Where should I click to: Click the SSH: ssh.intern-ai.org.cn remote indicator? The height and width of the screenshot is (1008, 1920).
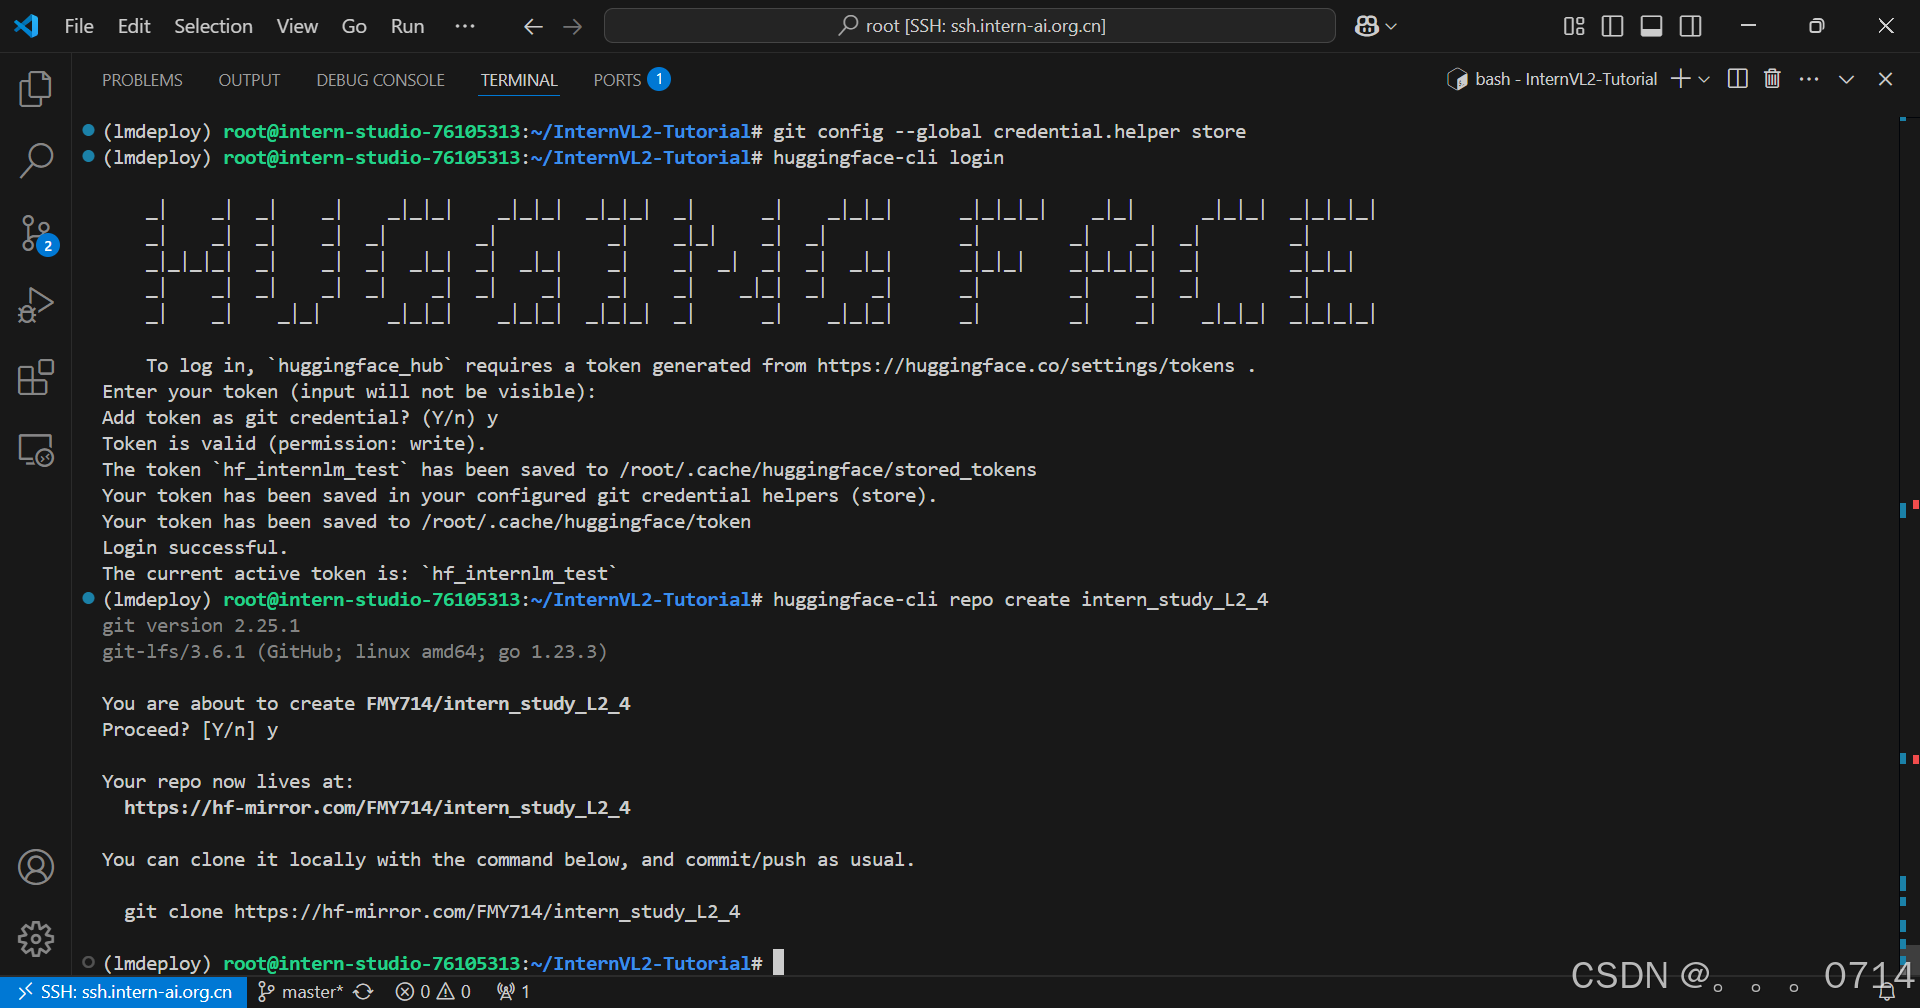[124, 992]
